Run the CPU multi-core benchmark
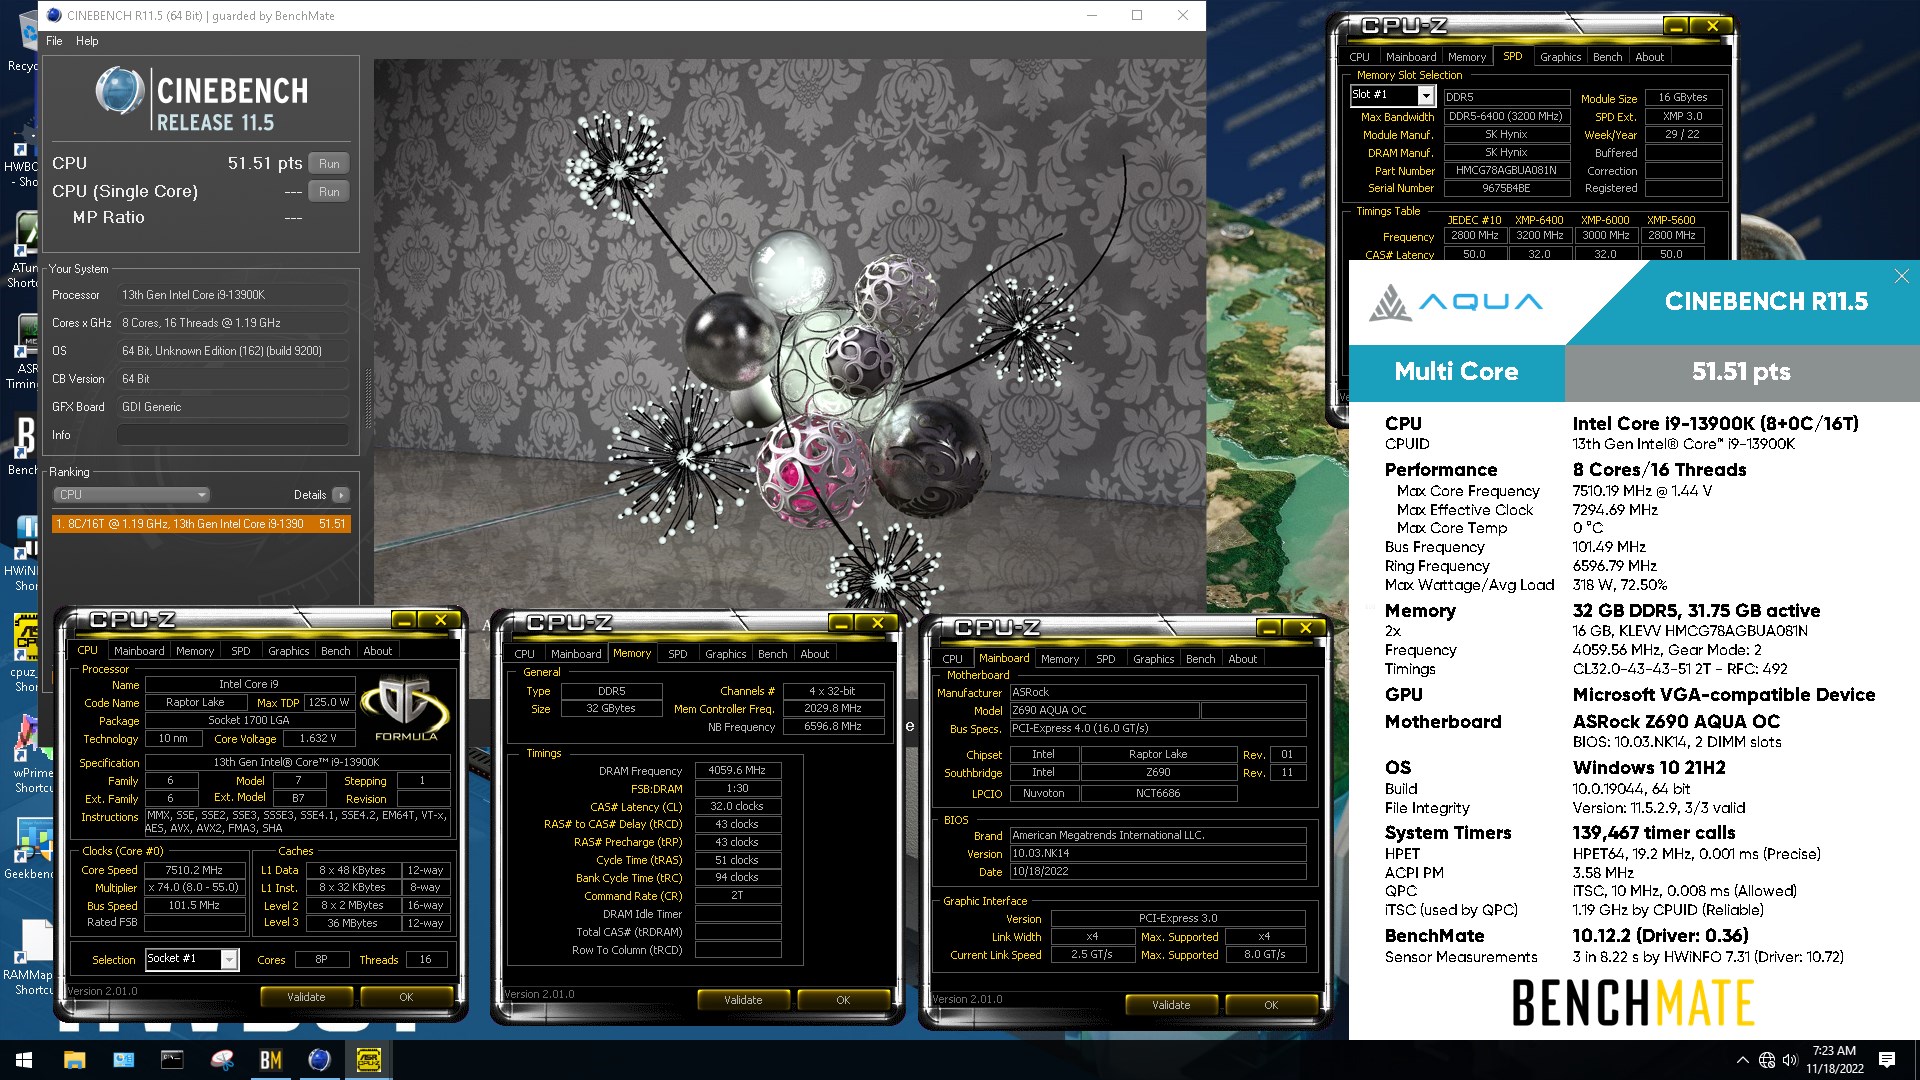 pos(329,163)
